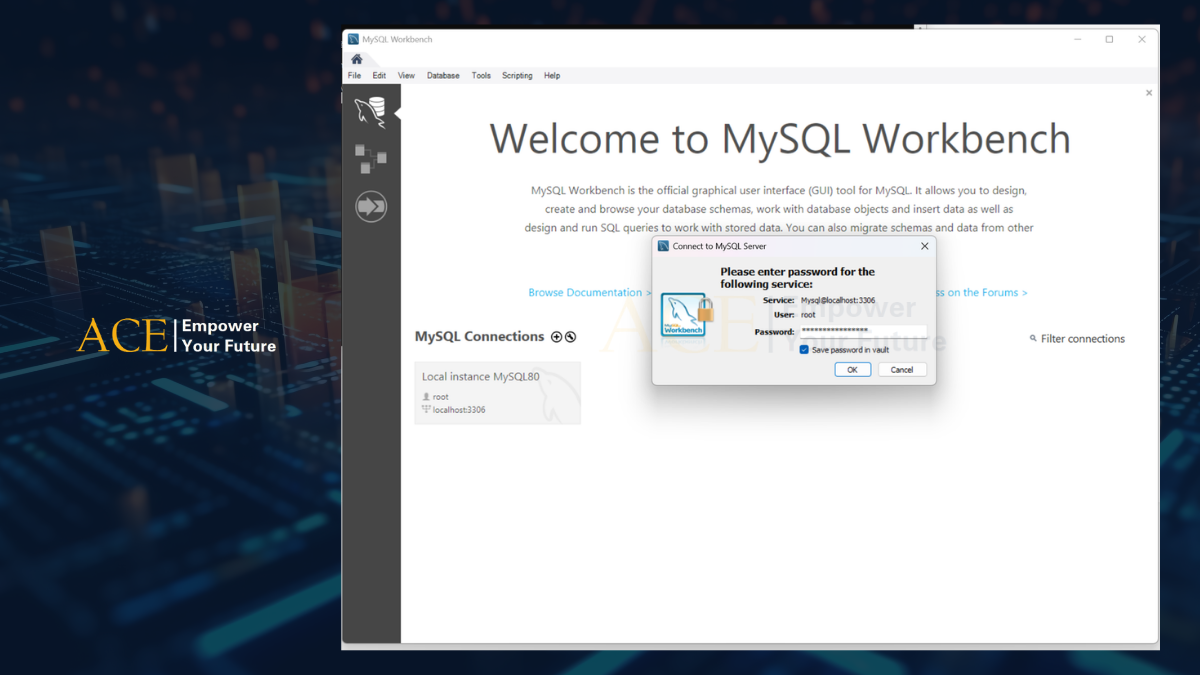1200x675 pixels.
Task: Select the Local instance MySQL80 connection tile
Action: [497, 392]
